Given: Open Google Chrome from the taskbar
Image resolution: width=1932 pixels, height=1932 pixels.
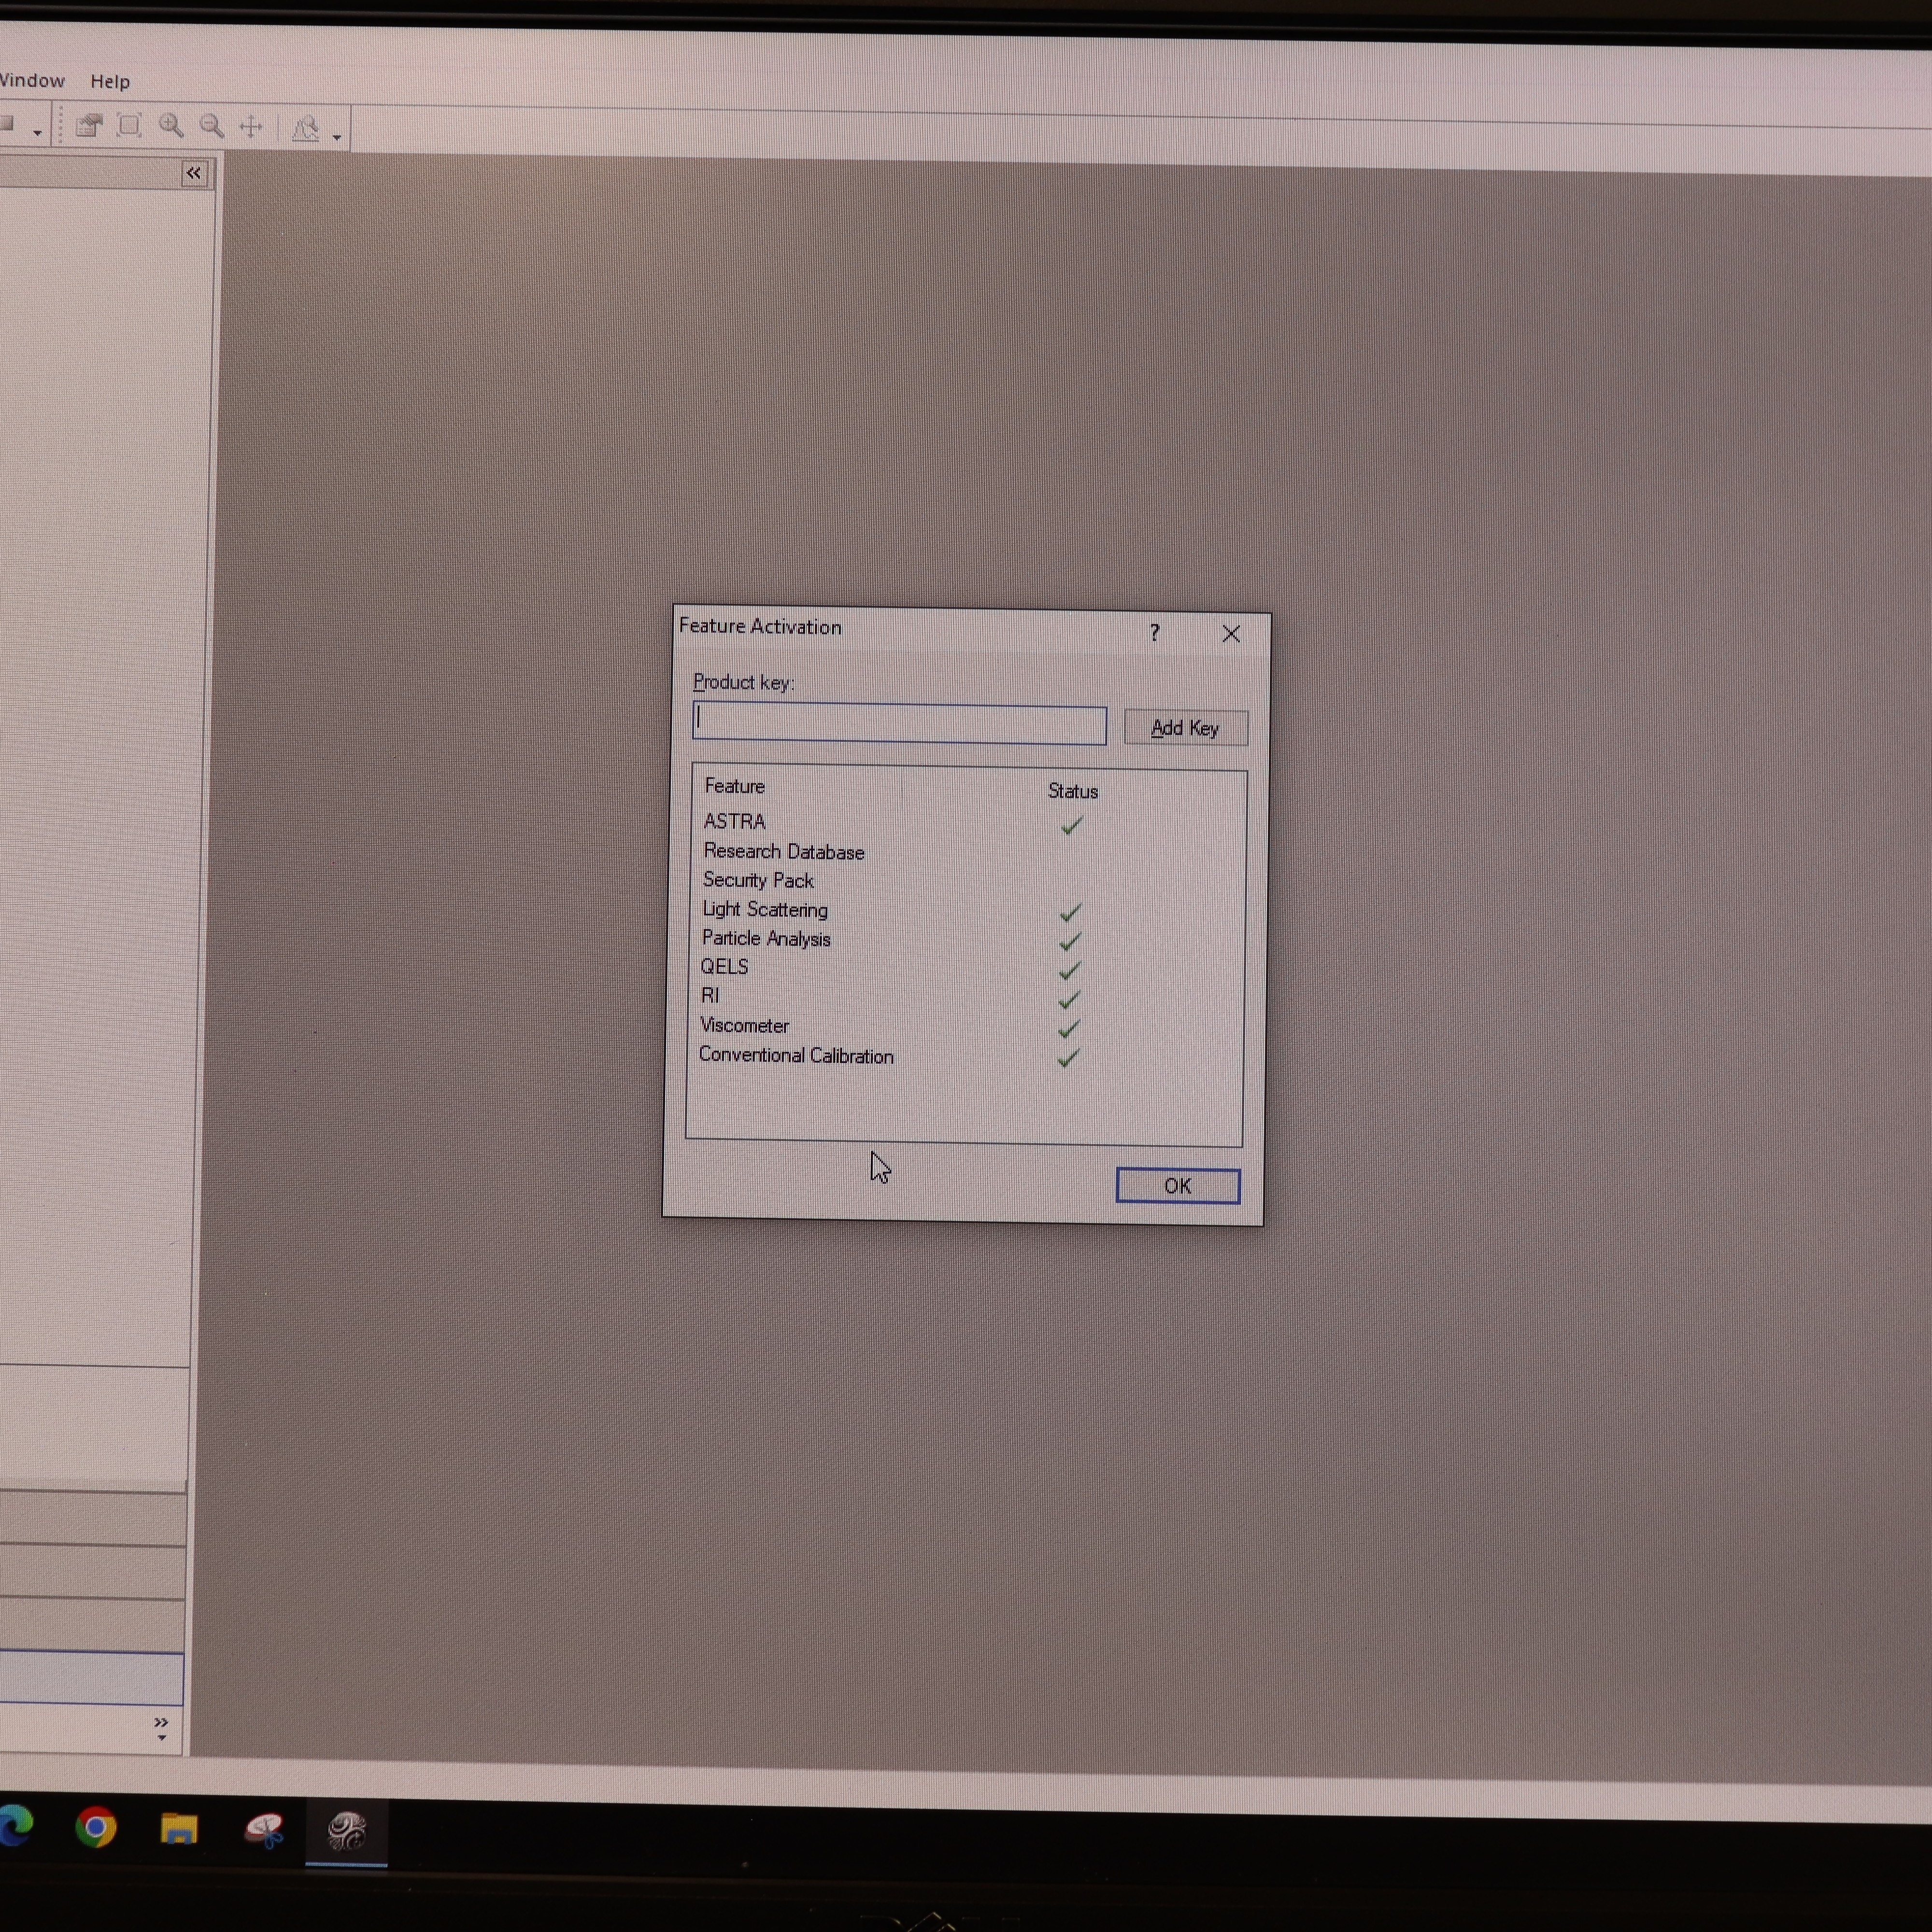Looking at the screenshot, I should click(96, 1828).
